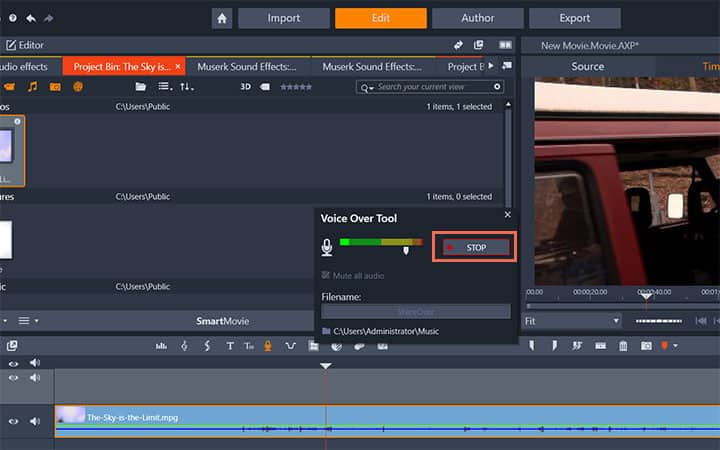Click the linked arrows icon in Editor header
This screenshot has width=720, height=450.
pos(458,45)
